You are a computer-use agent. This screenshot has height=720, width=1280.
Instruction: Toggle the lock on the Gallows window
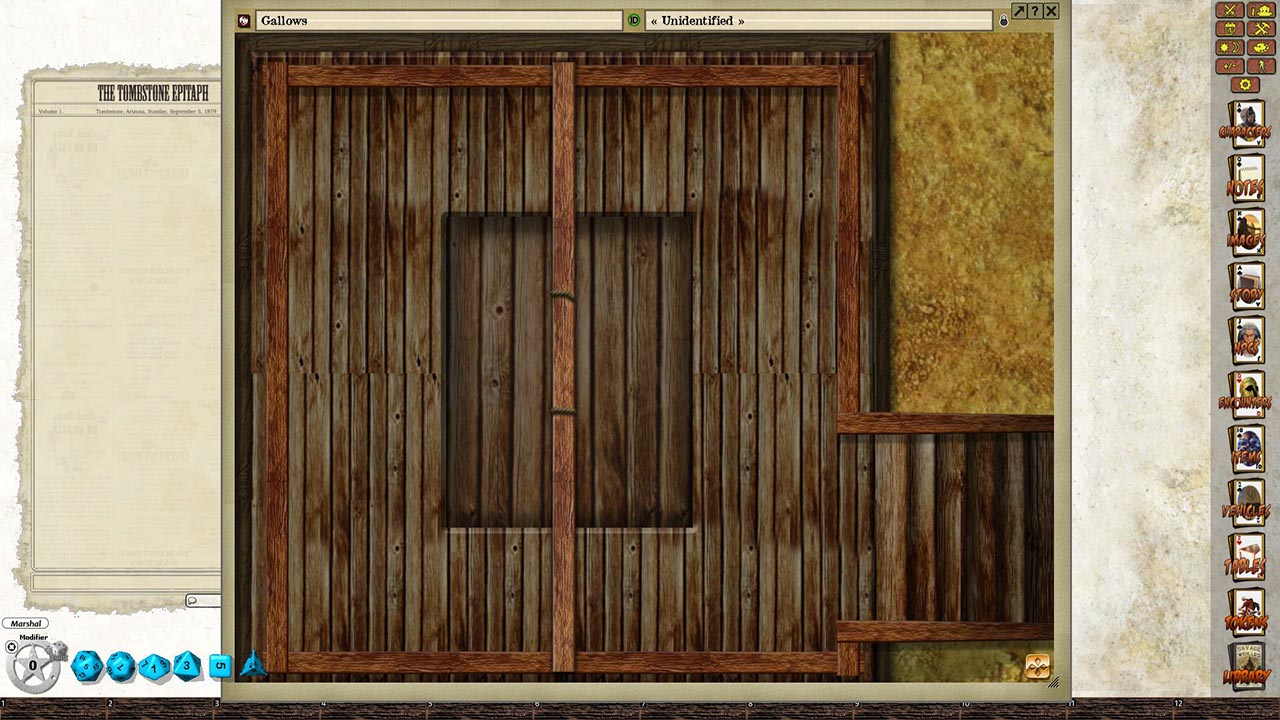pos(1003,20)
